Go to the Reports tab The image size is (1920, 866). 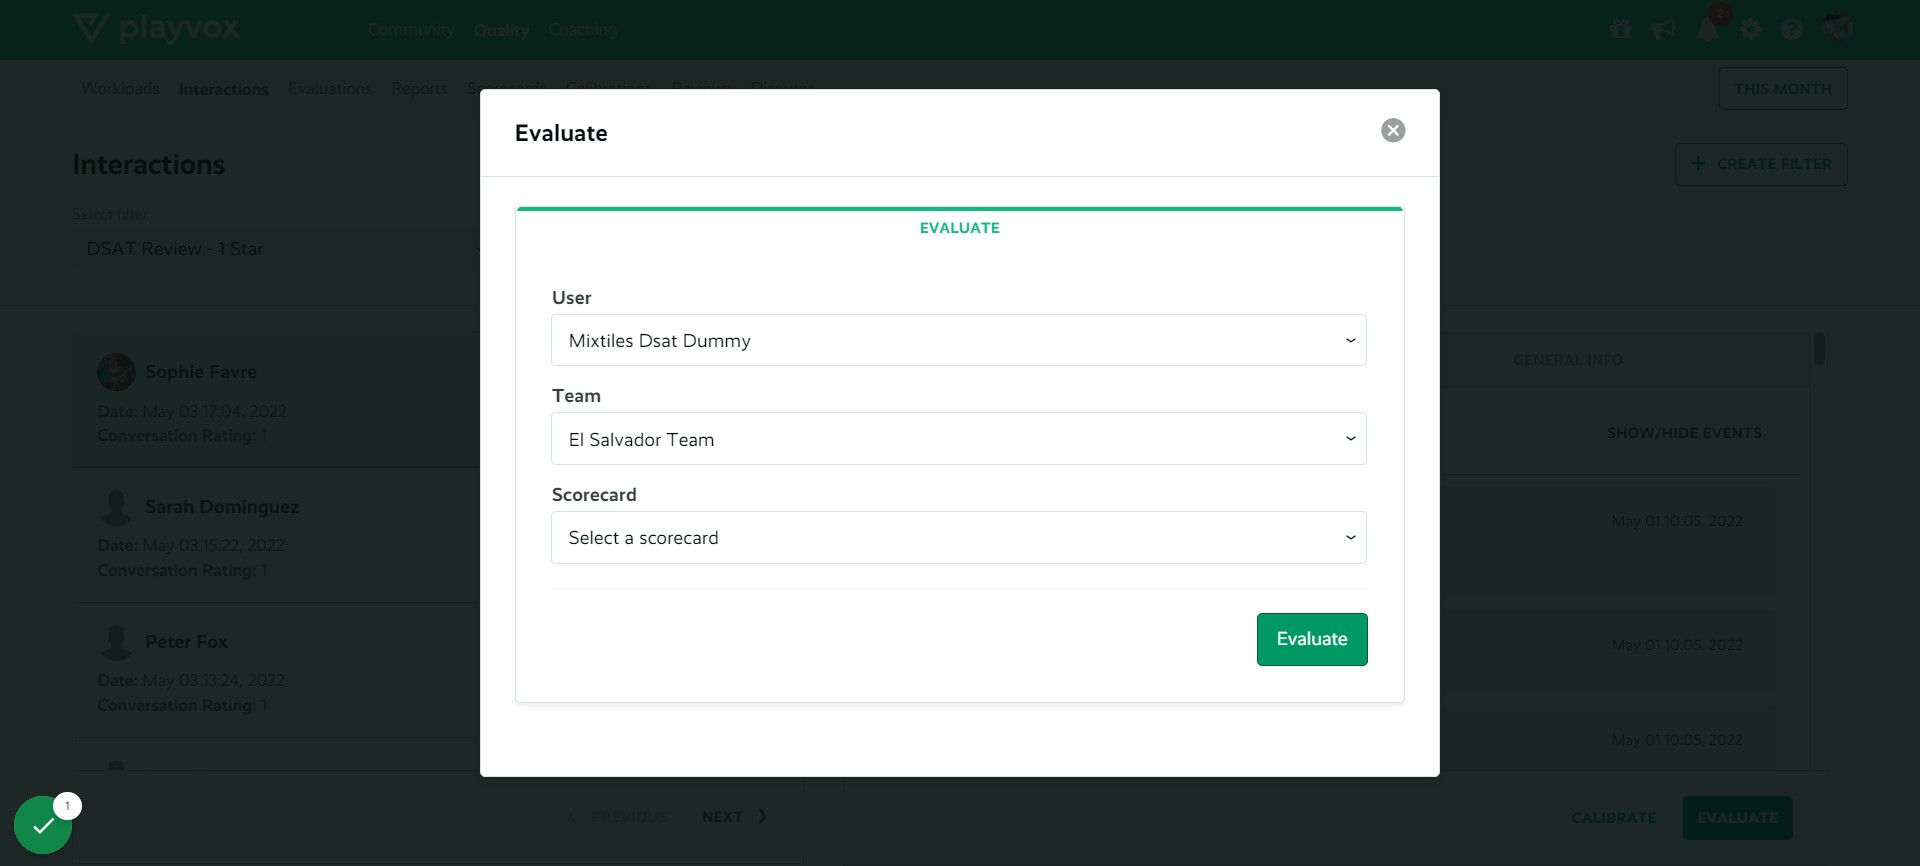tap(420, 89)
